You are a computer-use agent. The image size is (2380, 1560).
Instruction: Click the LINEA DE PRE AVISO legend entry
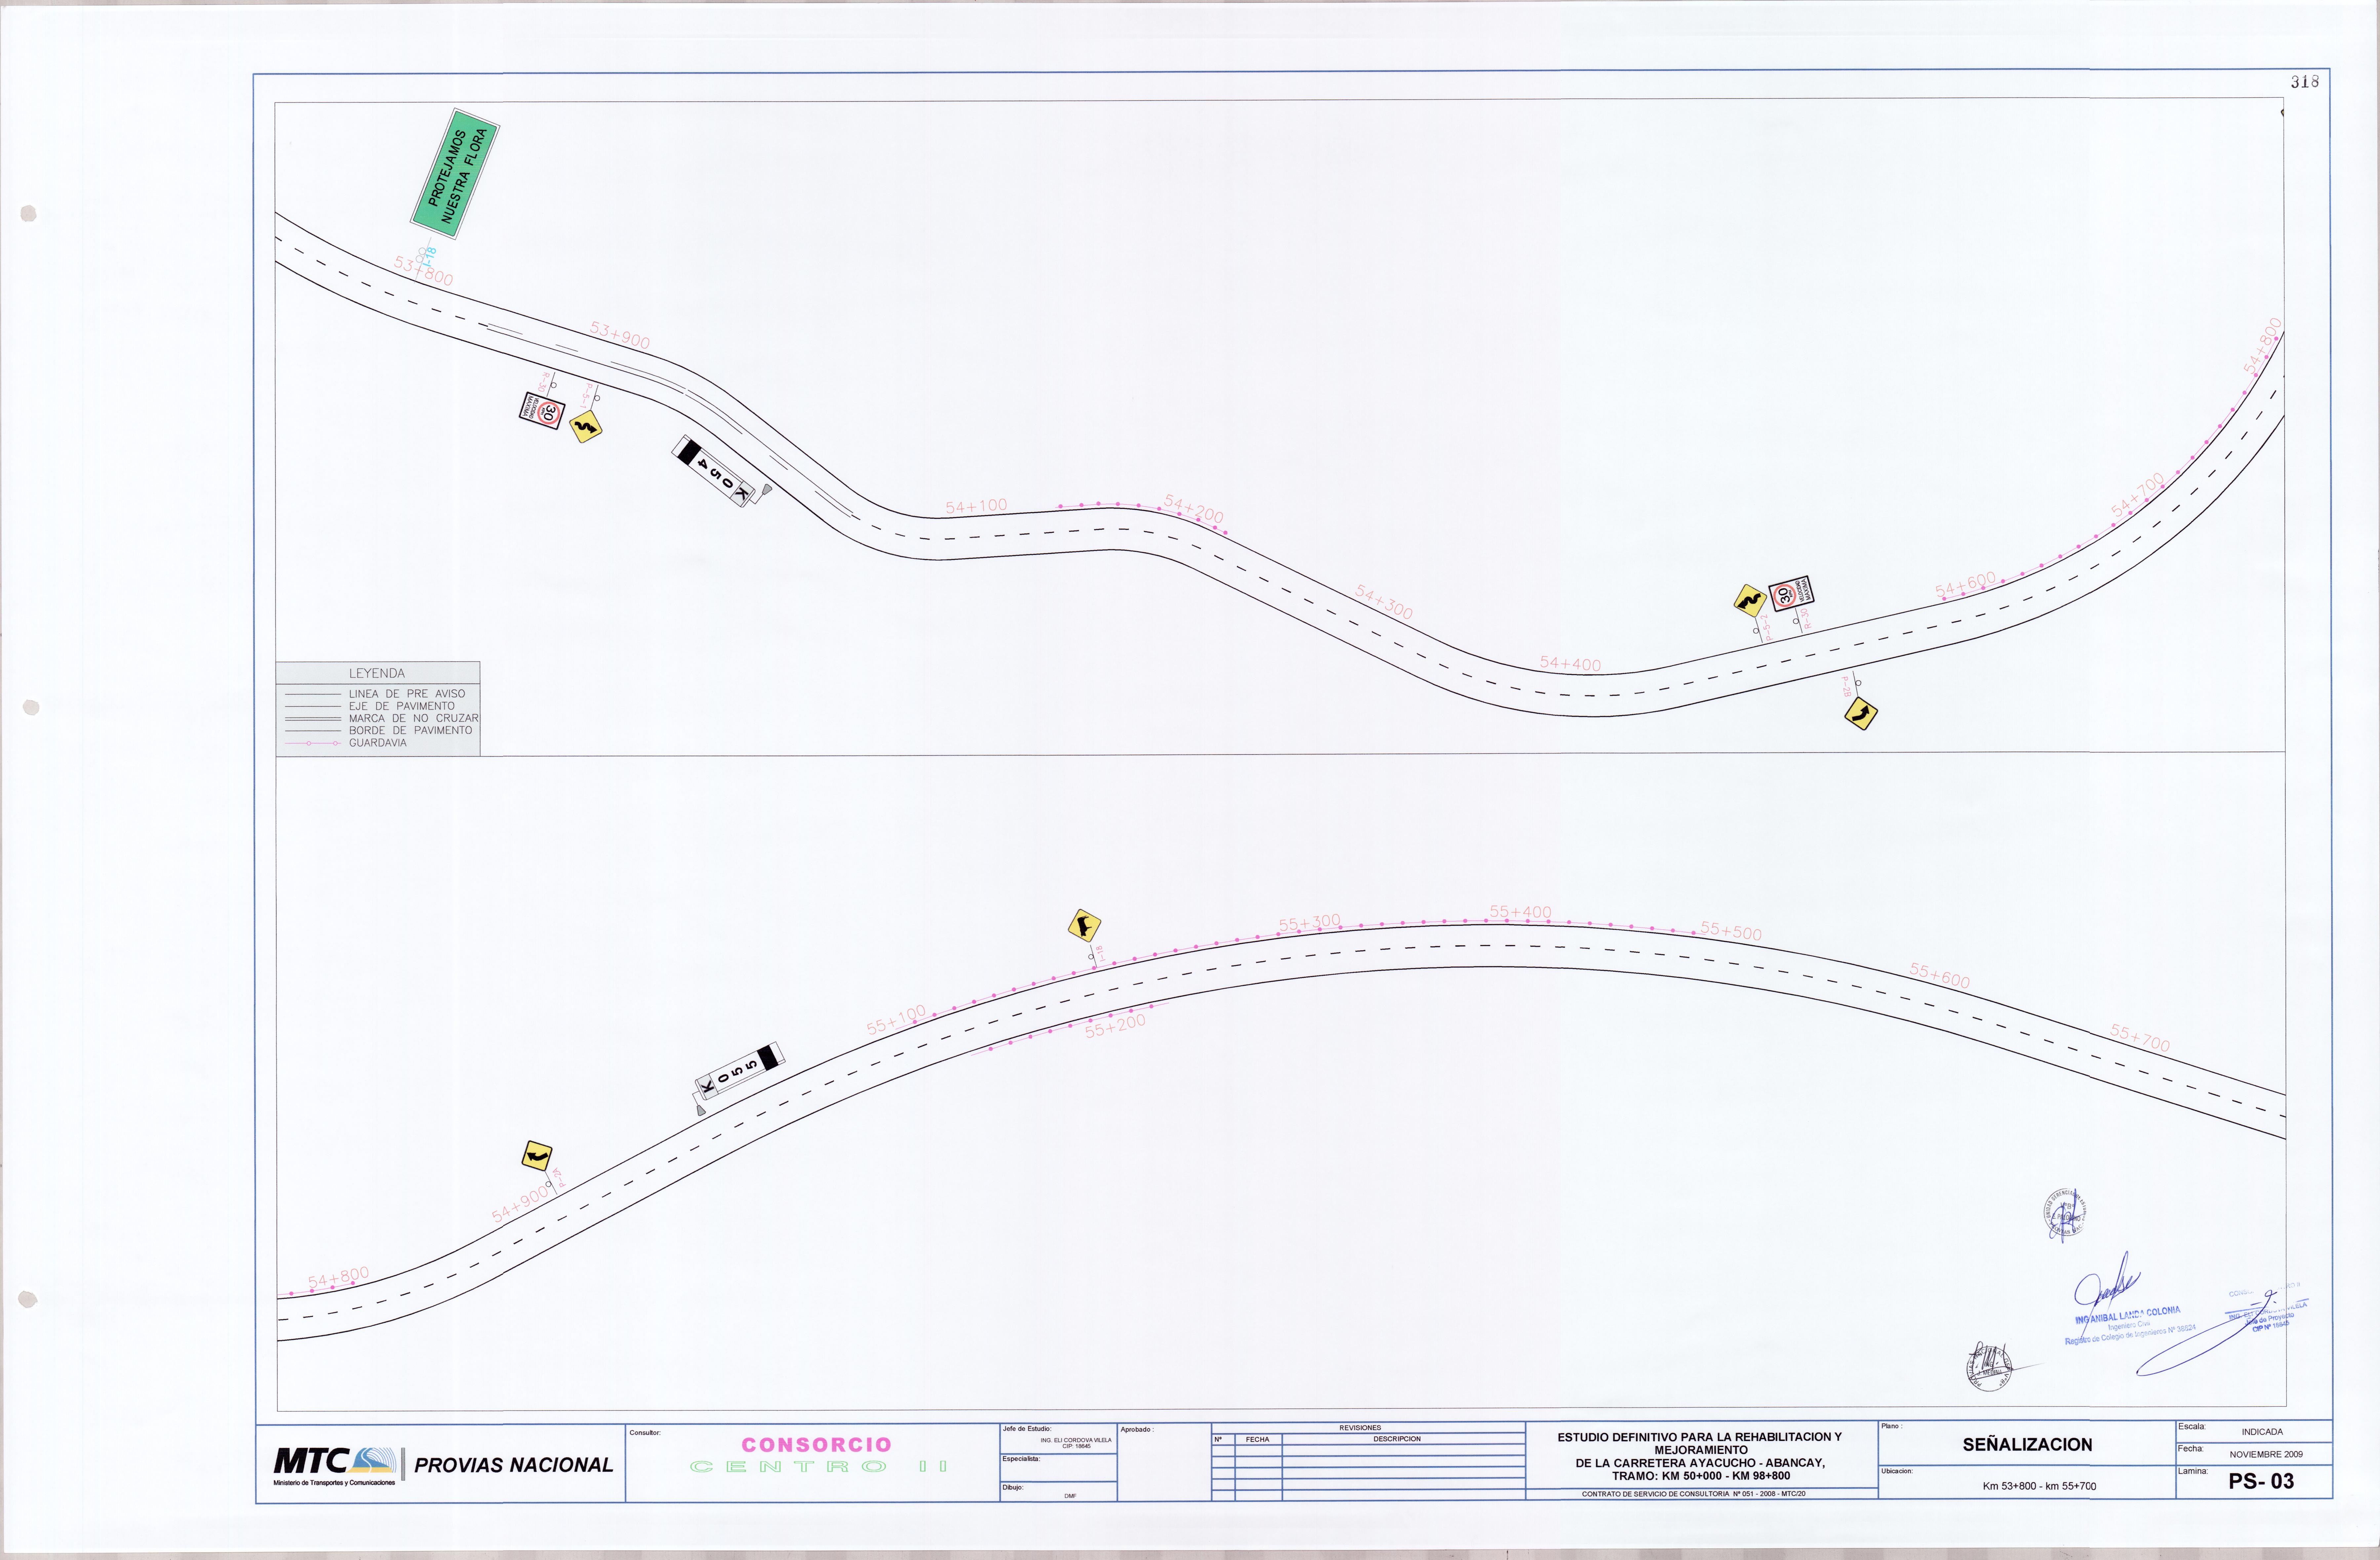[407, 694]
